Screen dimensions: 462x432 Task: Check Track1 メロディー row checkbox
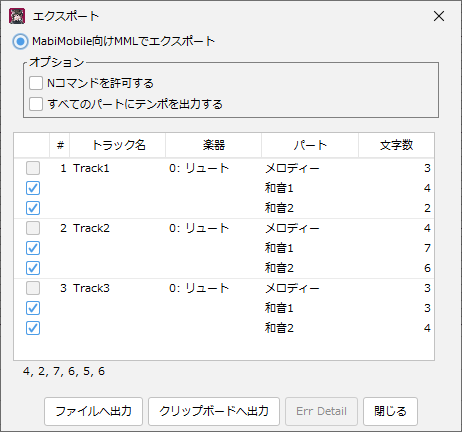click(x=33, y=168)
